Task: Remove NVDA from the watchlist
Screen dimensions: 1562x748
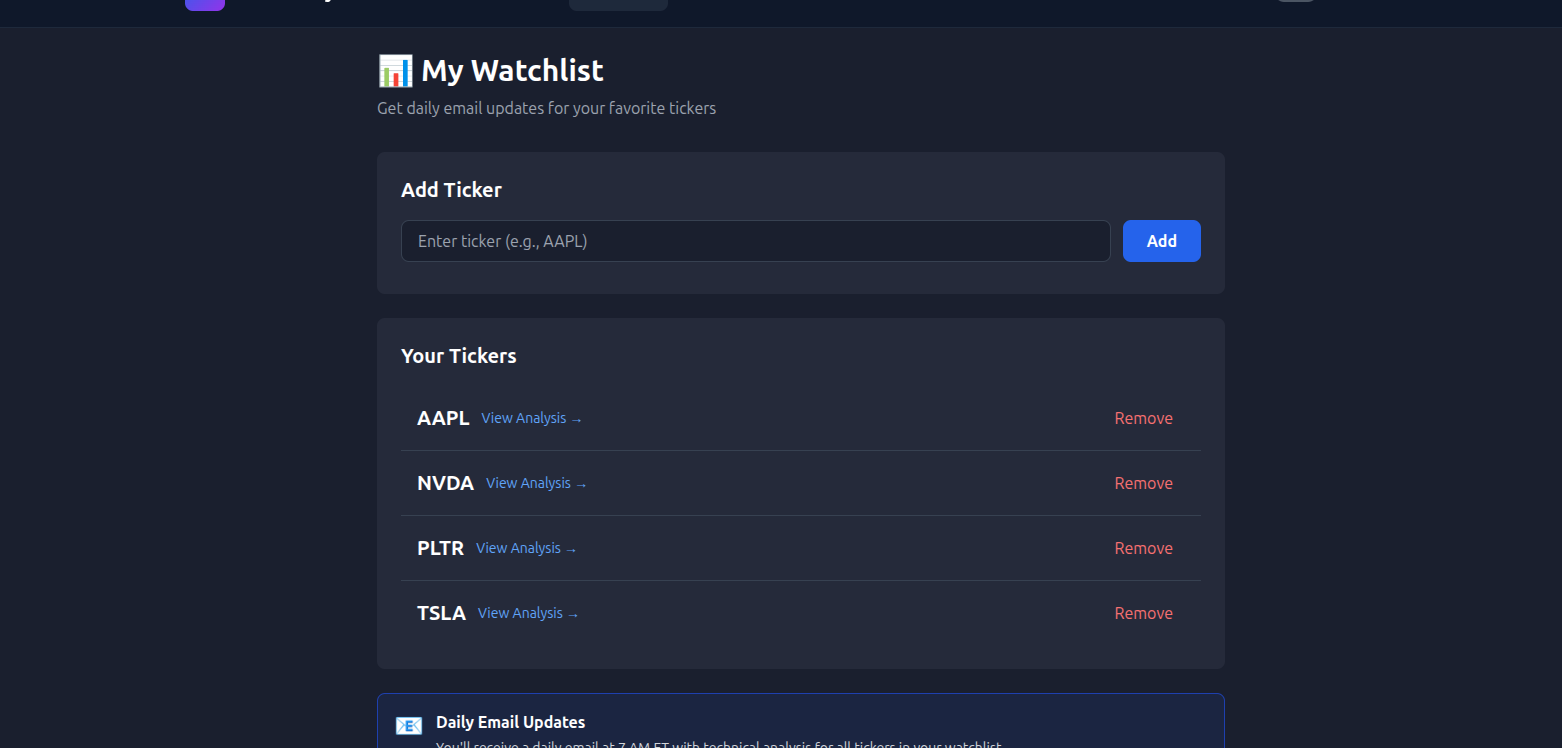Action: (x=1143, y=483)
